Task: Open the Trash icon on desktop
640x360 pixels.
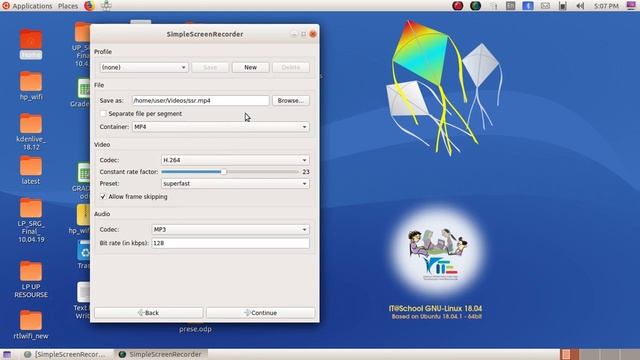Action: tap(84, 255)
